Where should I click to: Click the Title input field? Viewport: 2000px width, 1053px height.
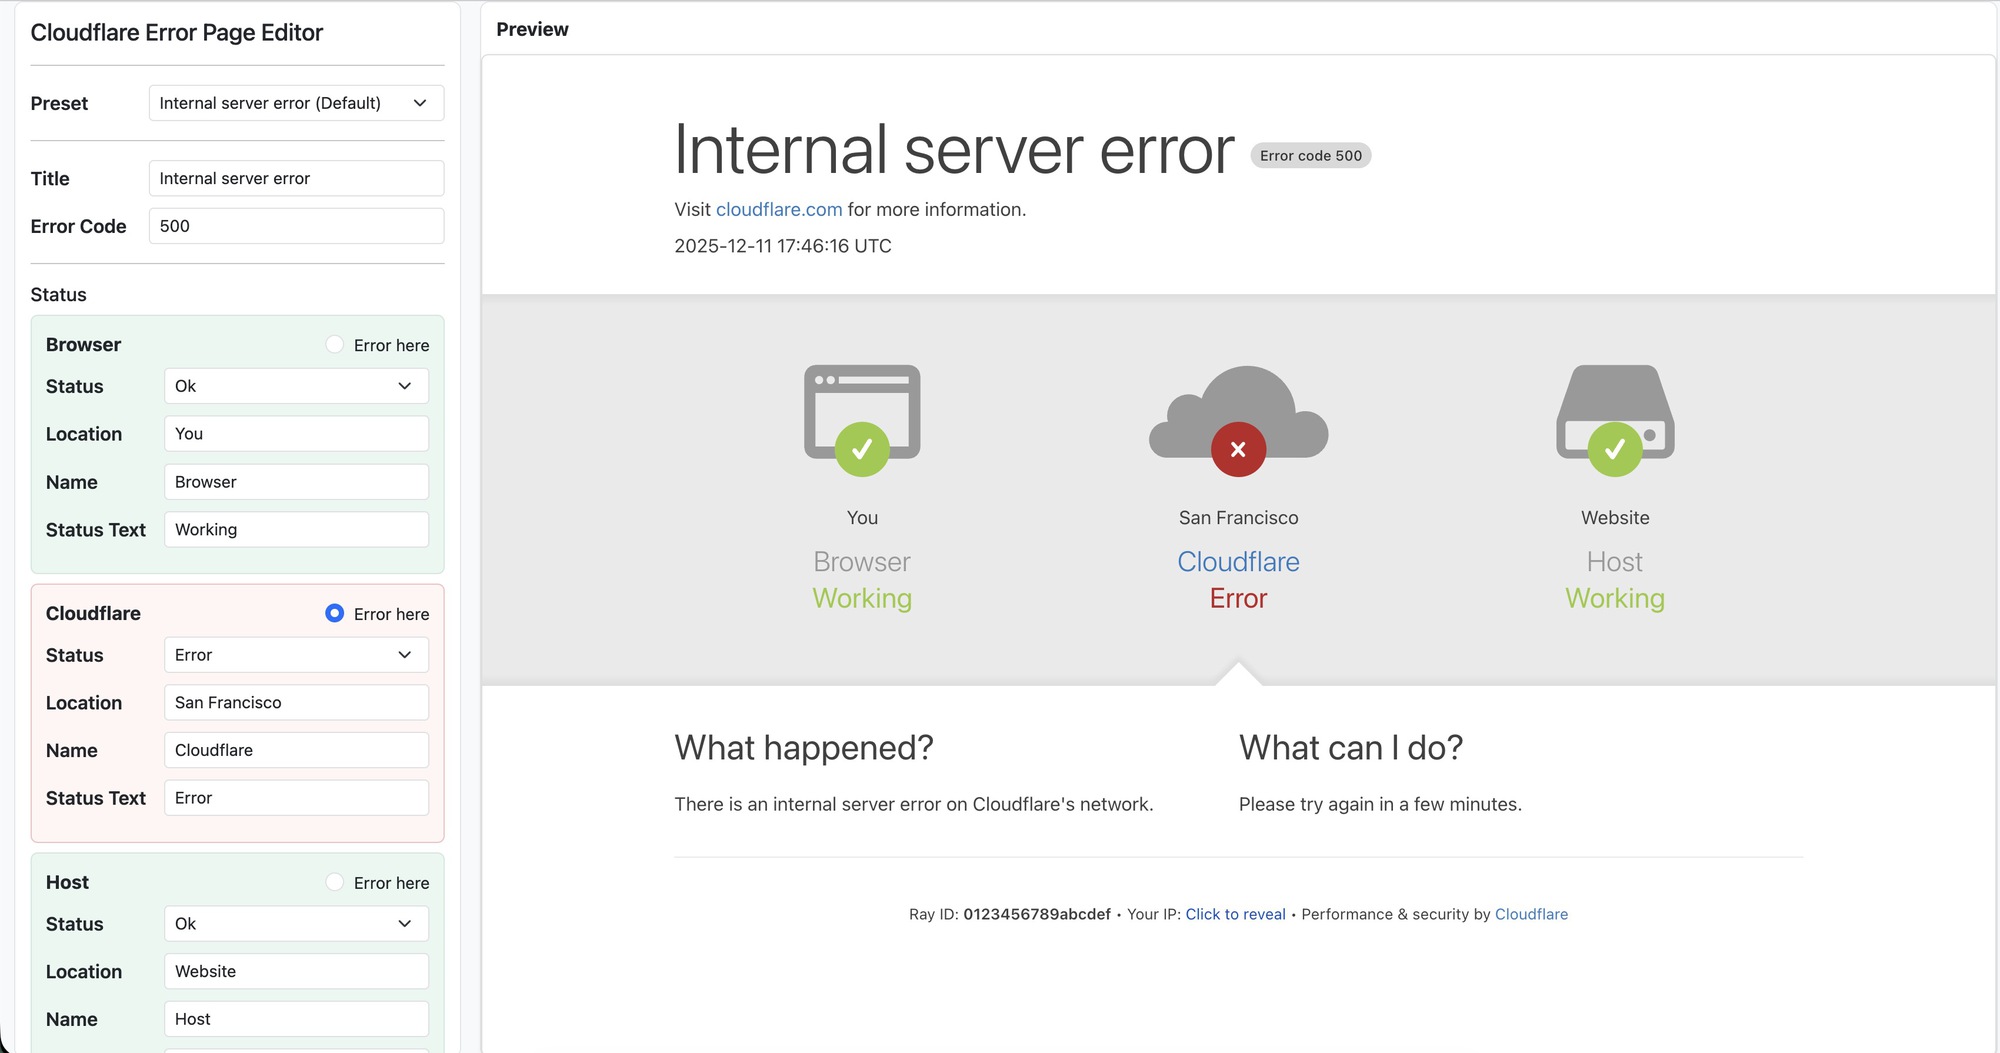[295, 178]
